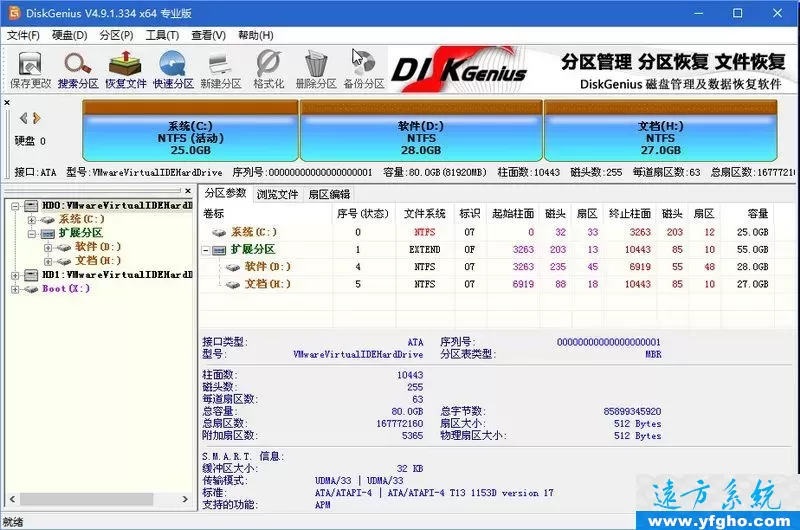The height and width of the screenshot is (530, 800).
Task: Click the 25.0GB capacity cell
Action: click(752, 233)
